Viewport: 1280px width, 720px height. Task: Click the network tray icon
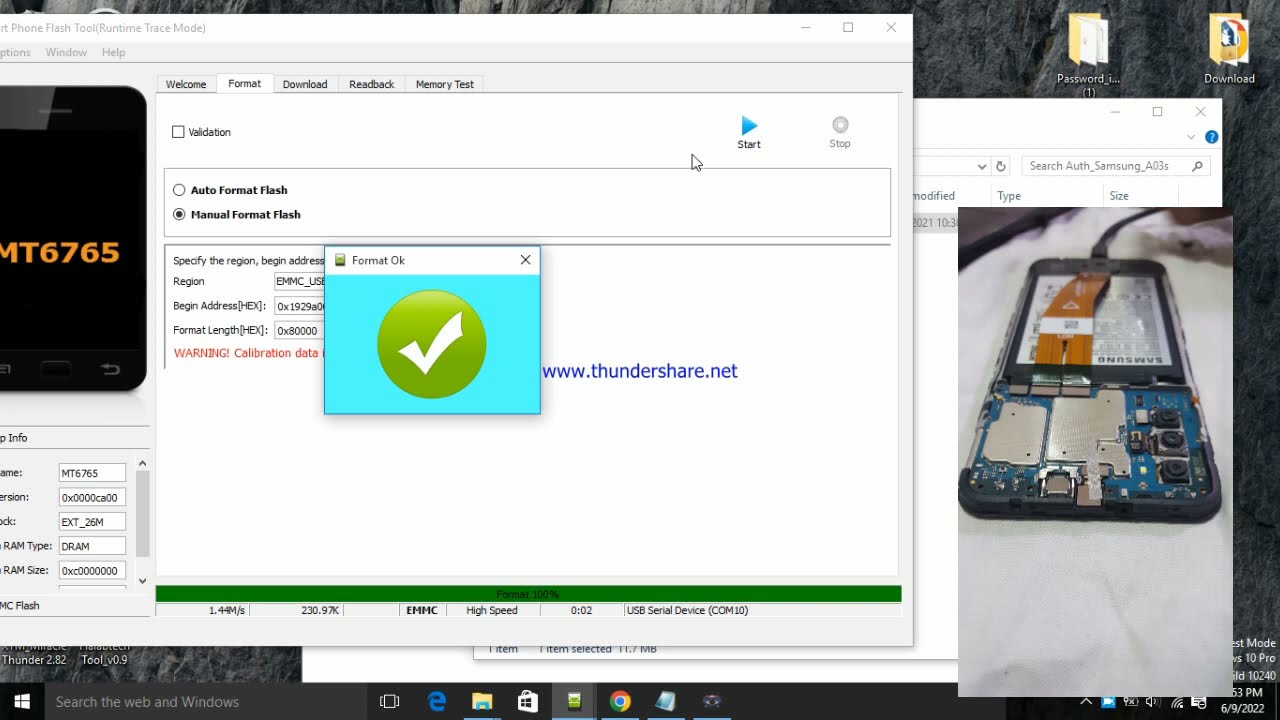pos(1177,702)
